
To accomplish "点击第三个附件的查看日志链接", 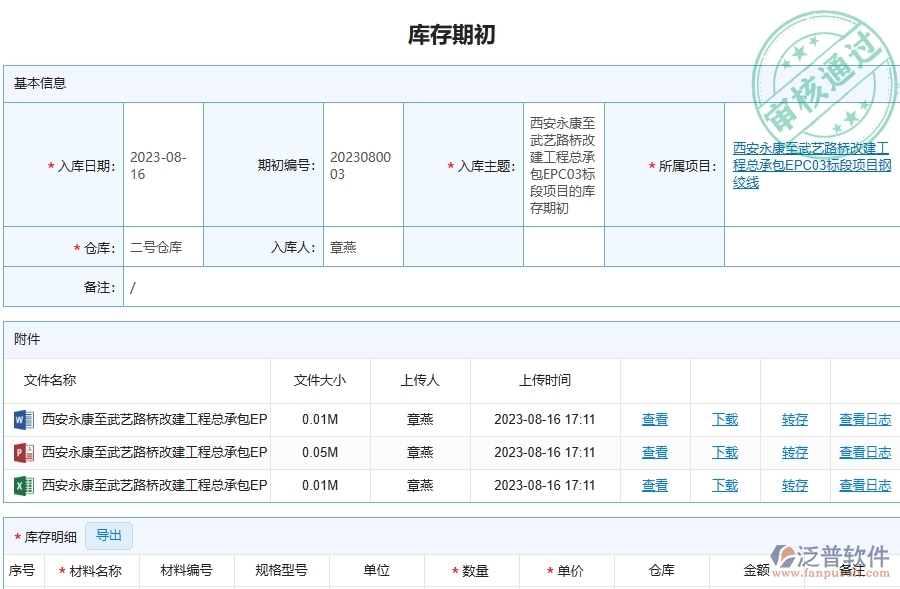I will click(x=864, y=485).
